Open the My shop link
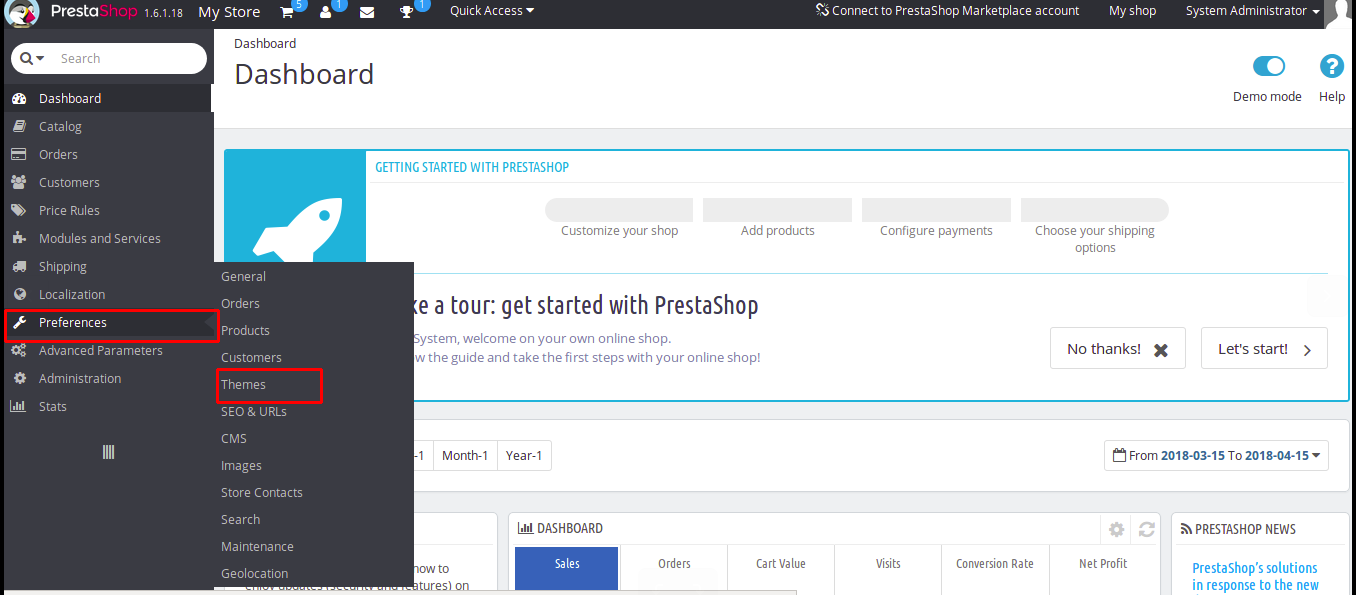 click(1132, 11)
